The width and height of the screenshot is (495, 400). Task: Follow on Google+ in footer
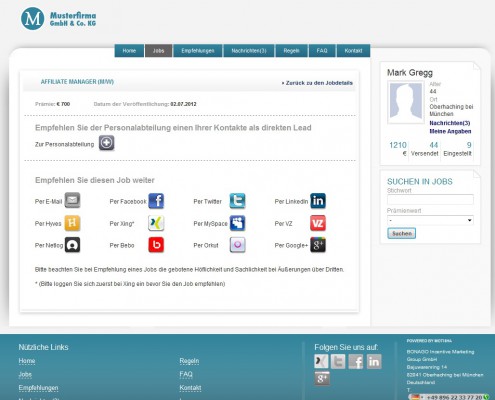point(322,378)
